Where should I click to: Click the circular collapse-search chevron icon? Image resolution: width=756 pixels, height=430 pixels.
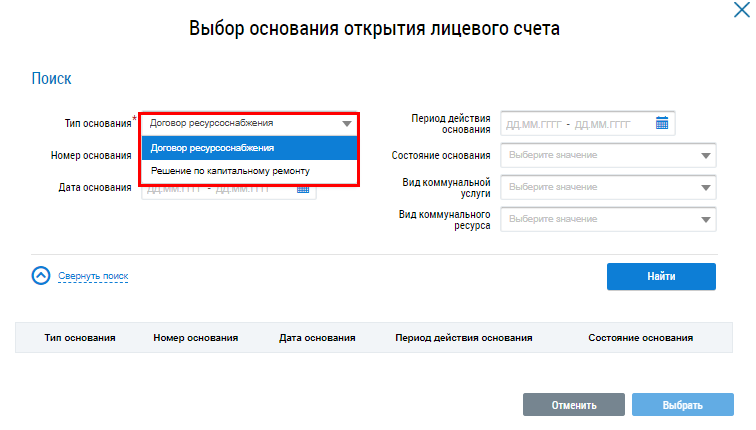coord(41,276)
